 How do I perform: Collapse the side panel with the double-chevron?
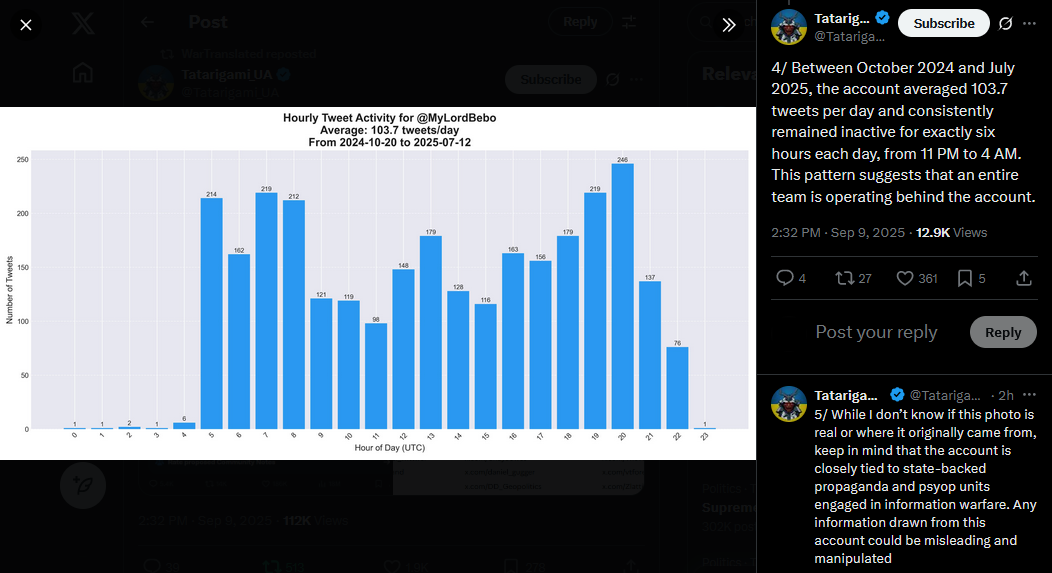pos(729,25)
